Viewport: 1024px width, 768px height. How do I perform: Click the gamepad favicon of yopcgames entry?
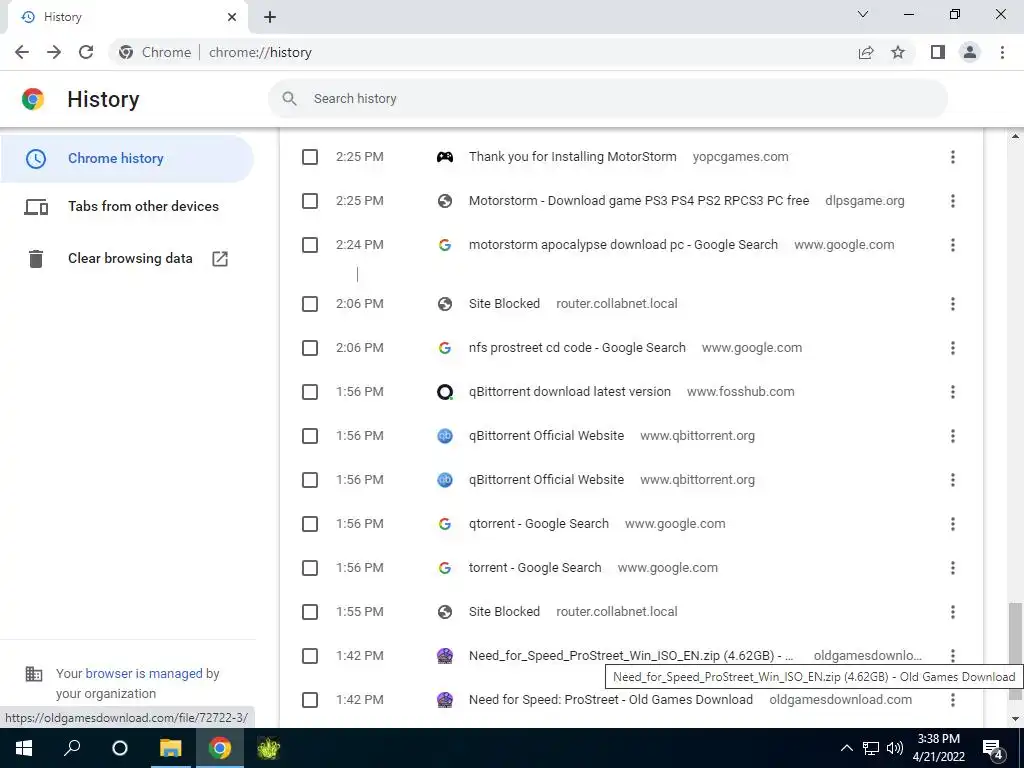click(x=445, y=157)
